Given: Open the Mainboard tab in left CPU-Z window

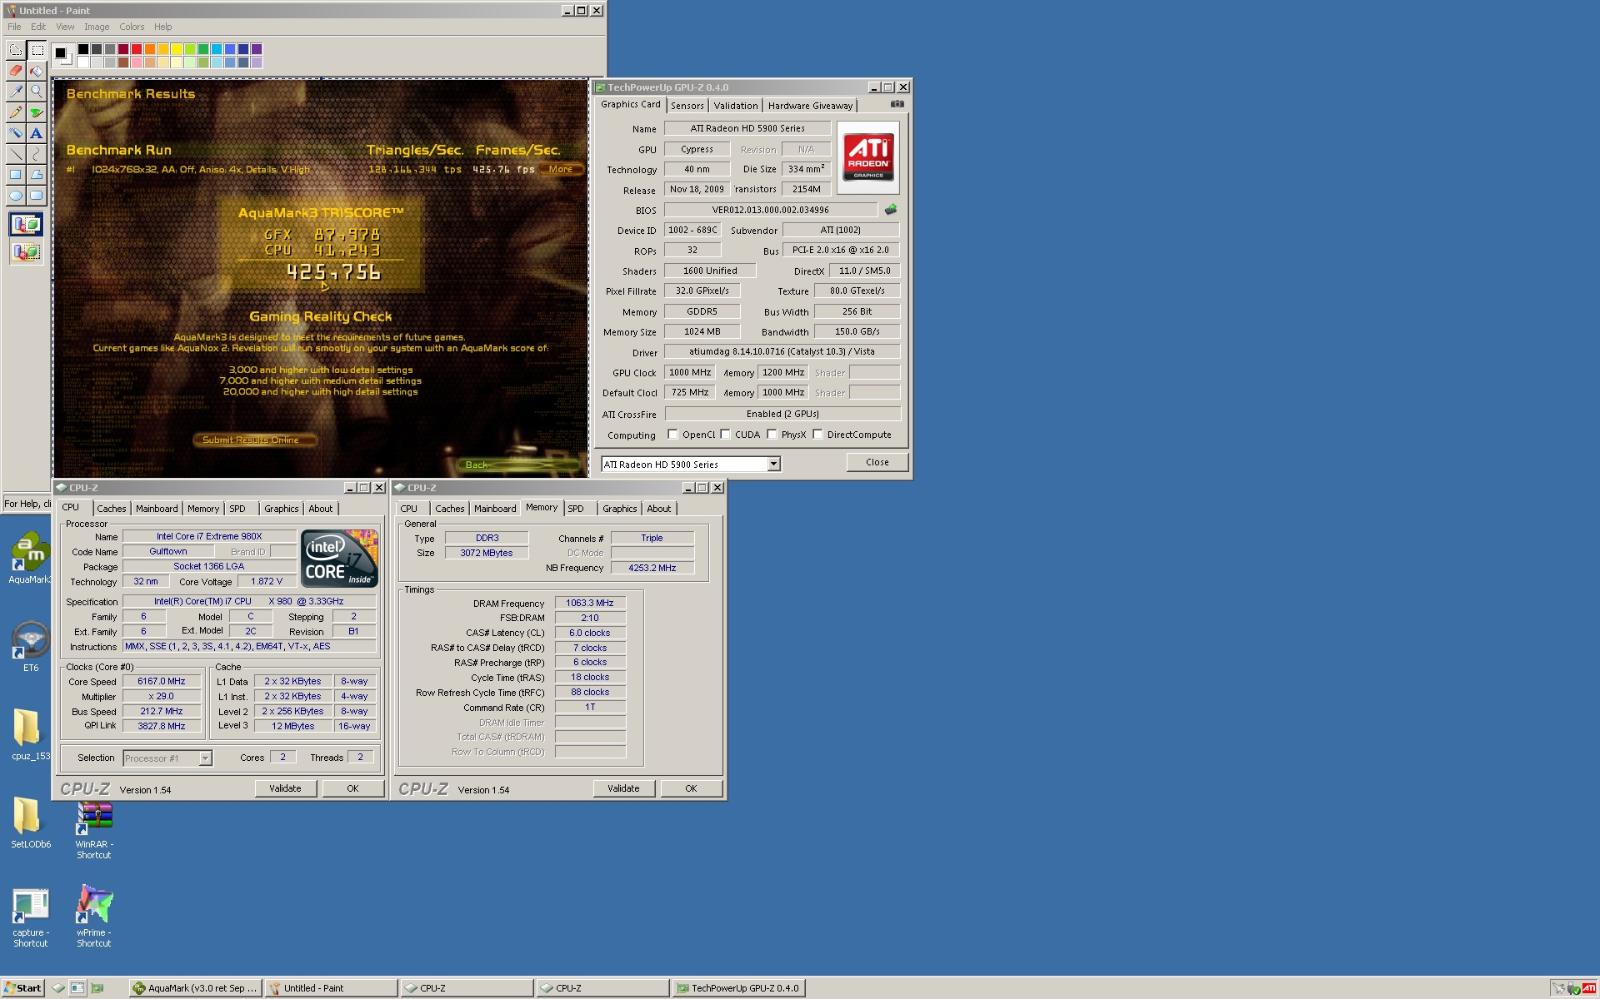Looking at the screenshot, I should 157,509.
